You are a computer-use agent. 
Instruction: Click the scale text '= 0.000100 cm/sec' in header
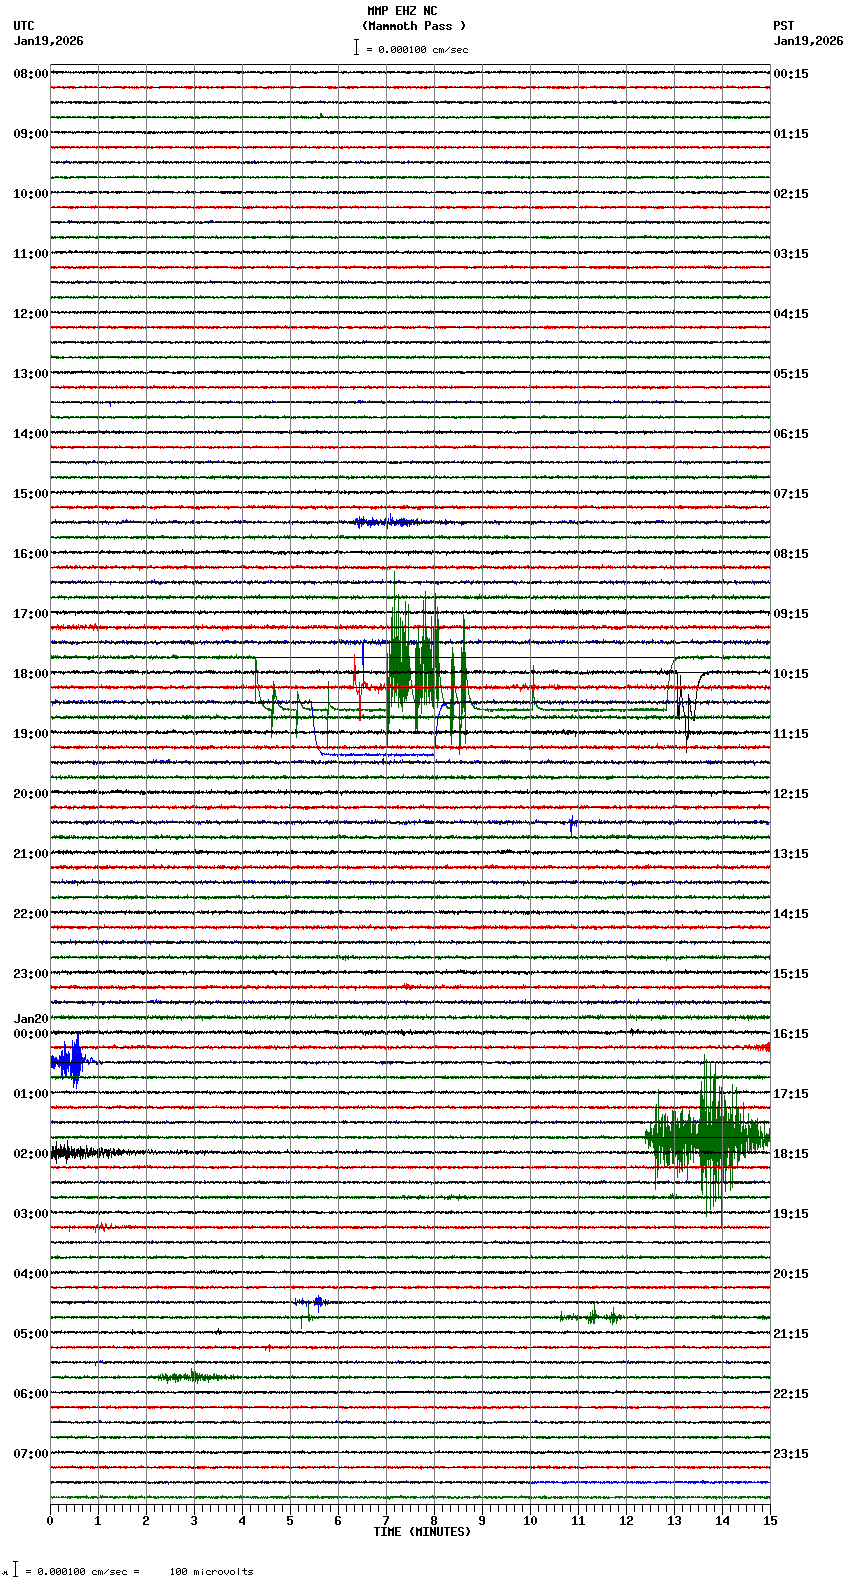click(x=417, y=49)
